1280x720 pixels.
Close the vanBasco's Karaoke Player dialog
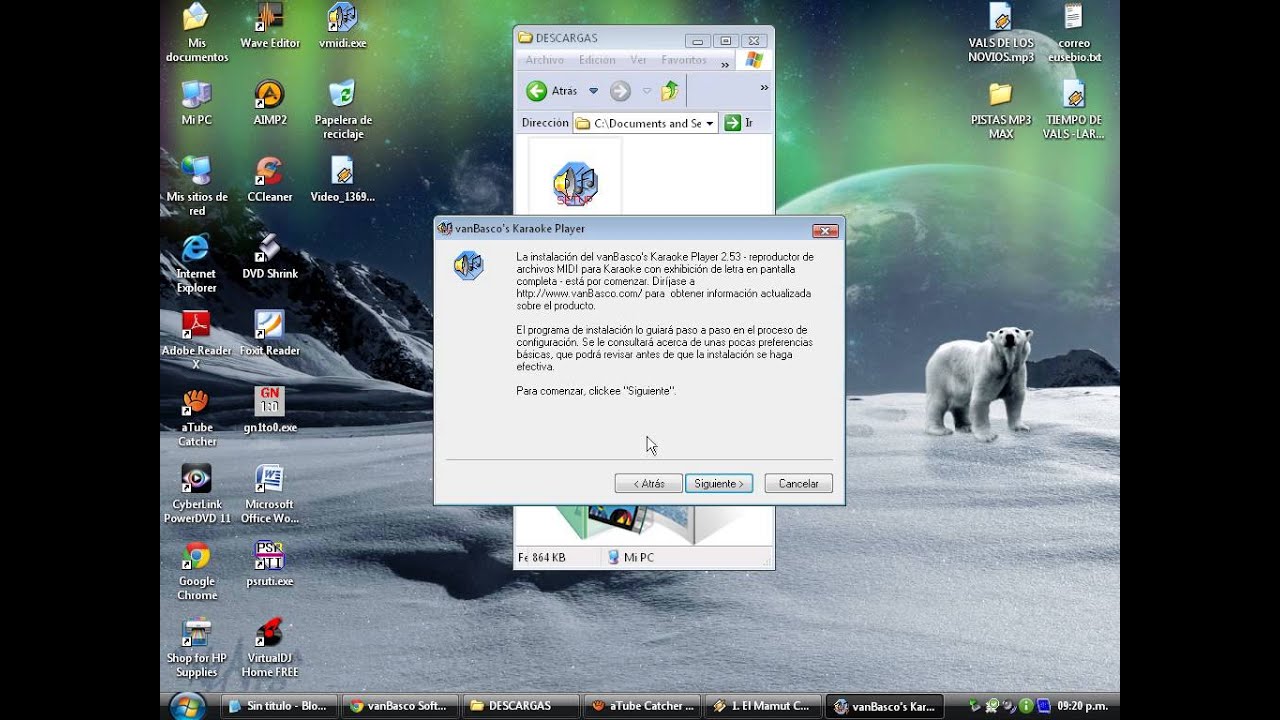click(x=825, y=230)
